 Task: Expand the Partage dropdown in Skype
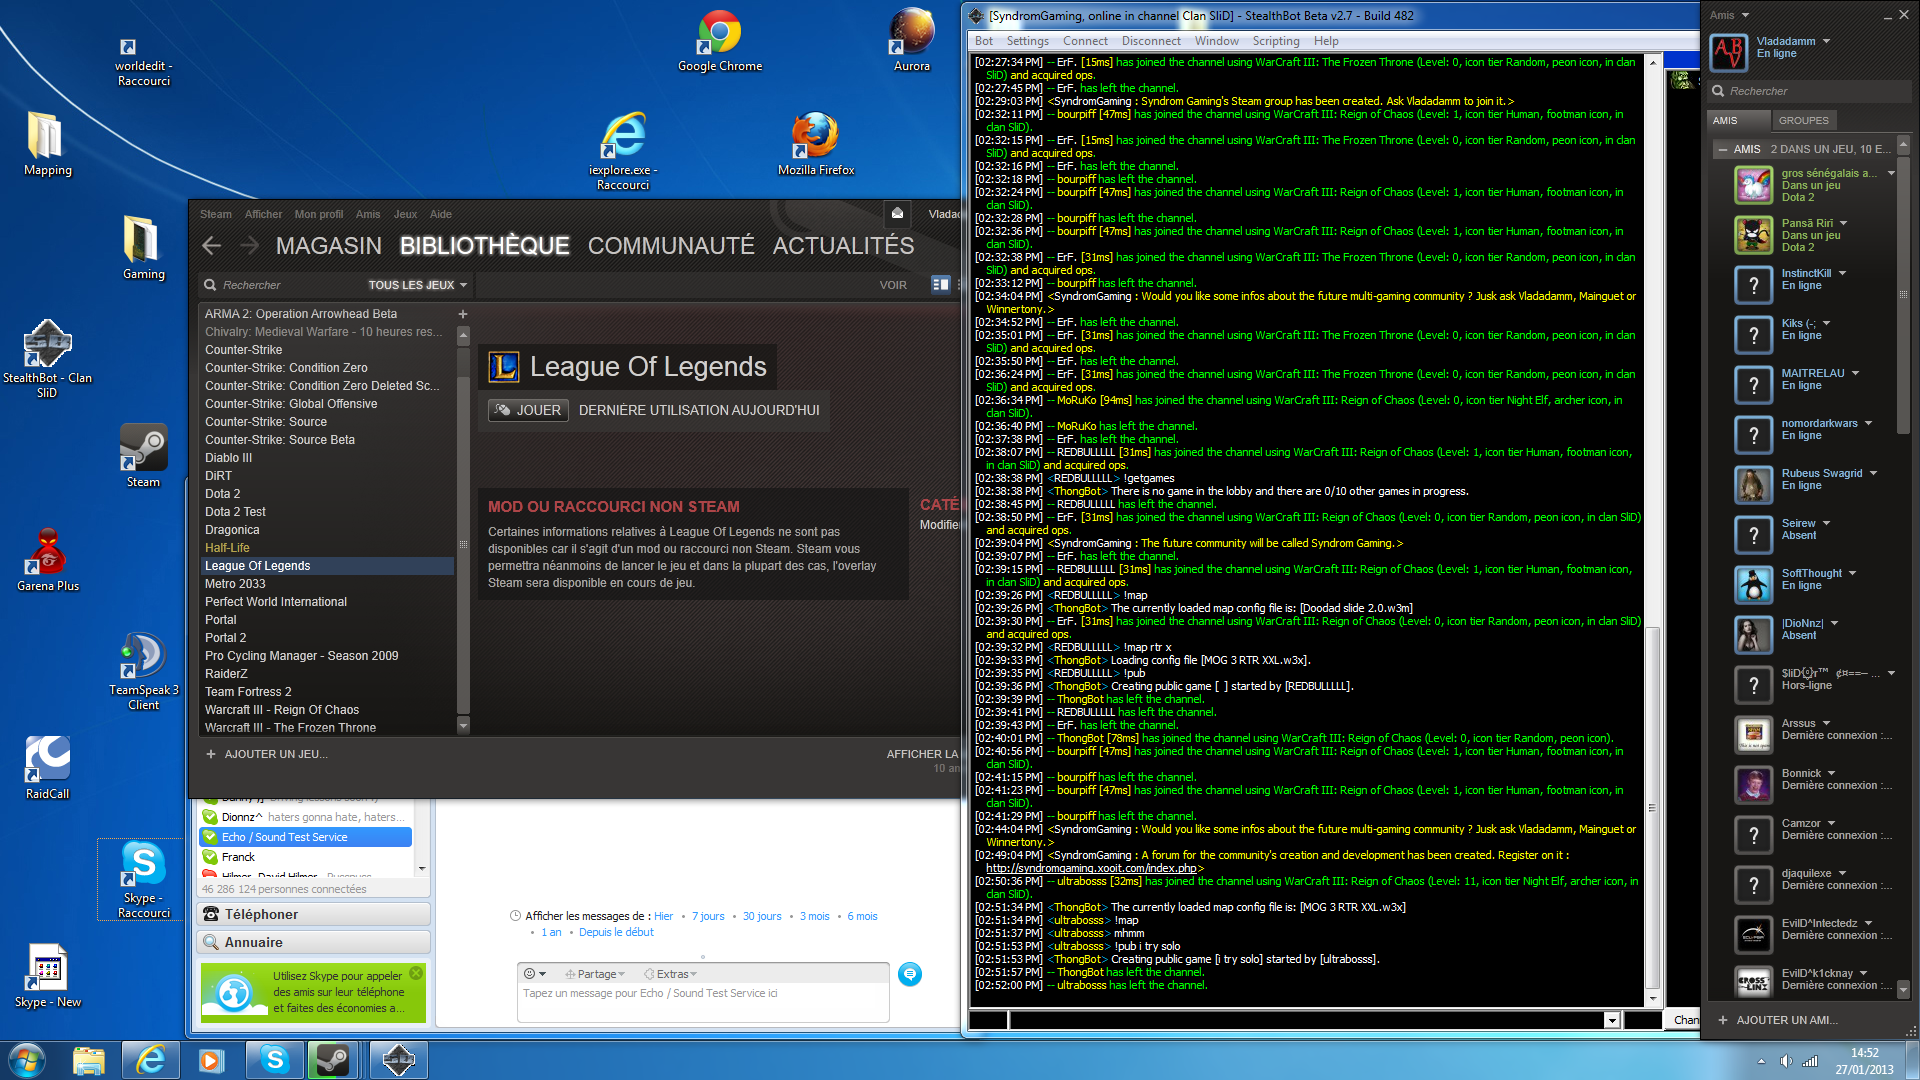(x=595, y=974)
